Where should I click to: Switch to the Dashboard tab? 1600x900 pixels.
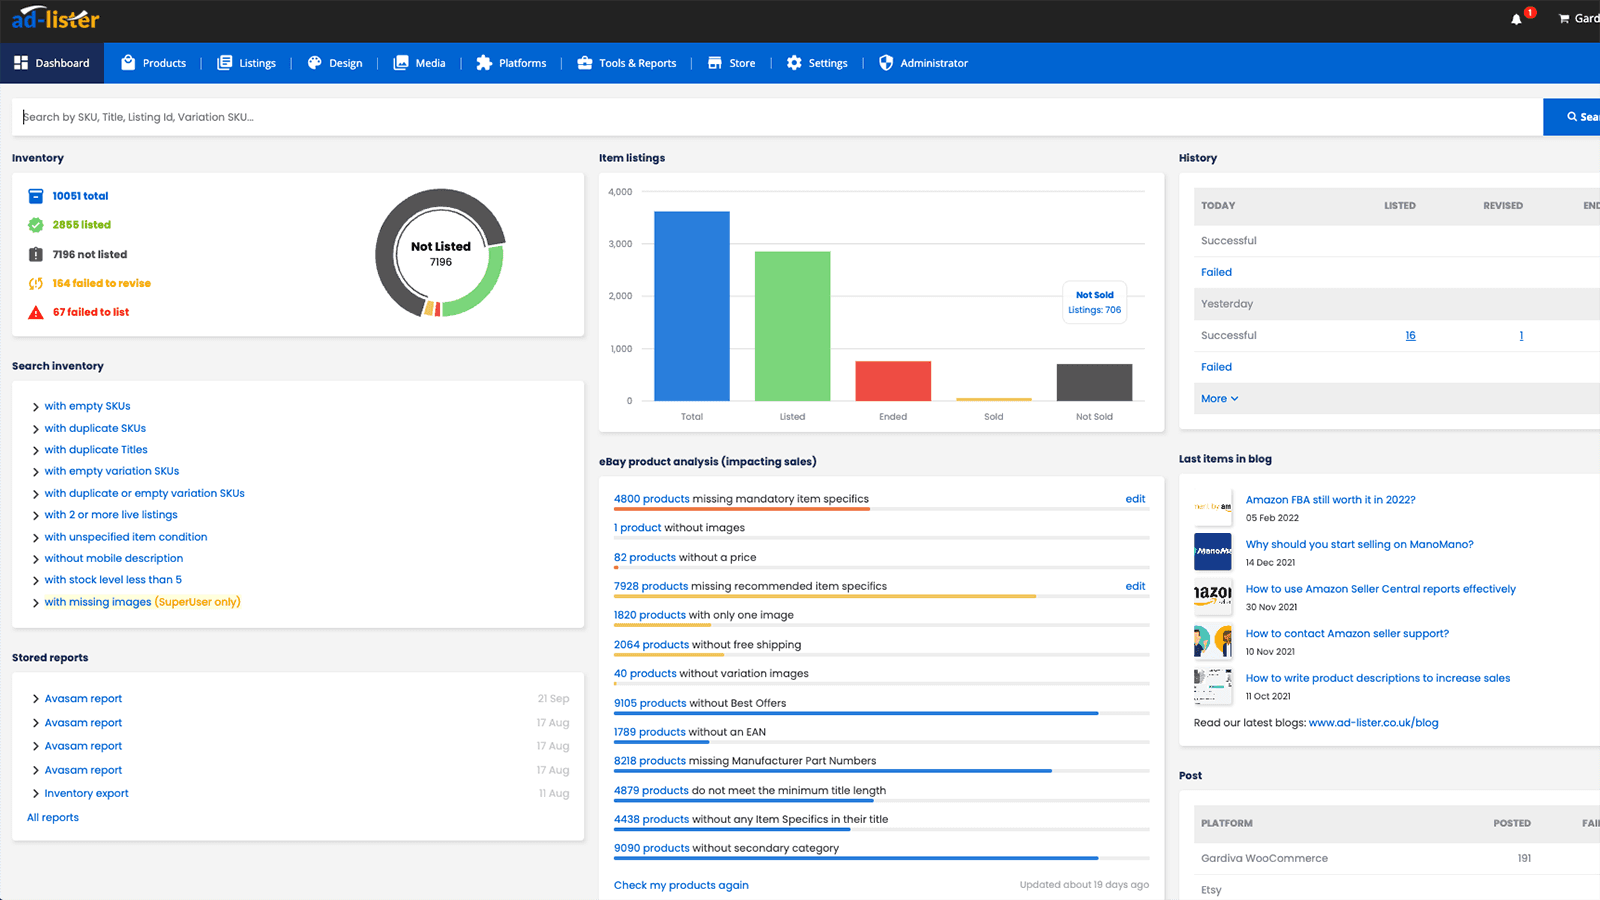click(52, 62)
